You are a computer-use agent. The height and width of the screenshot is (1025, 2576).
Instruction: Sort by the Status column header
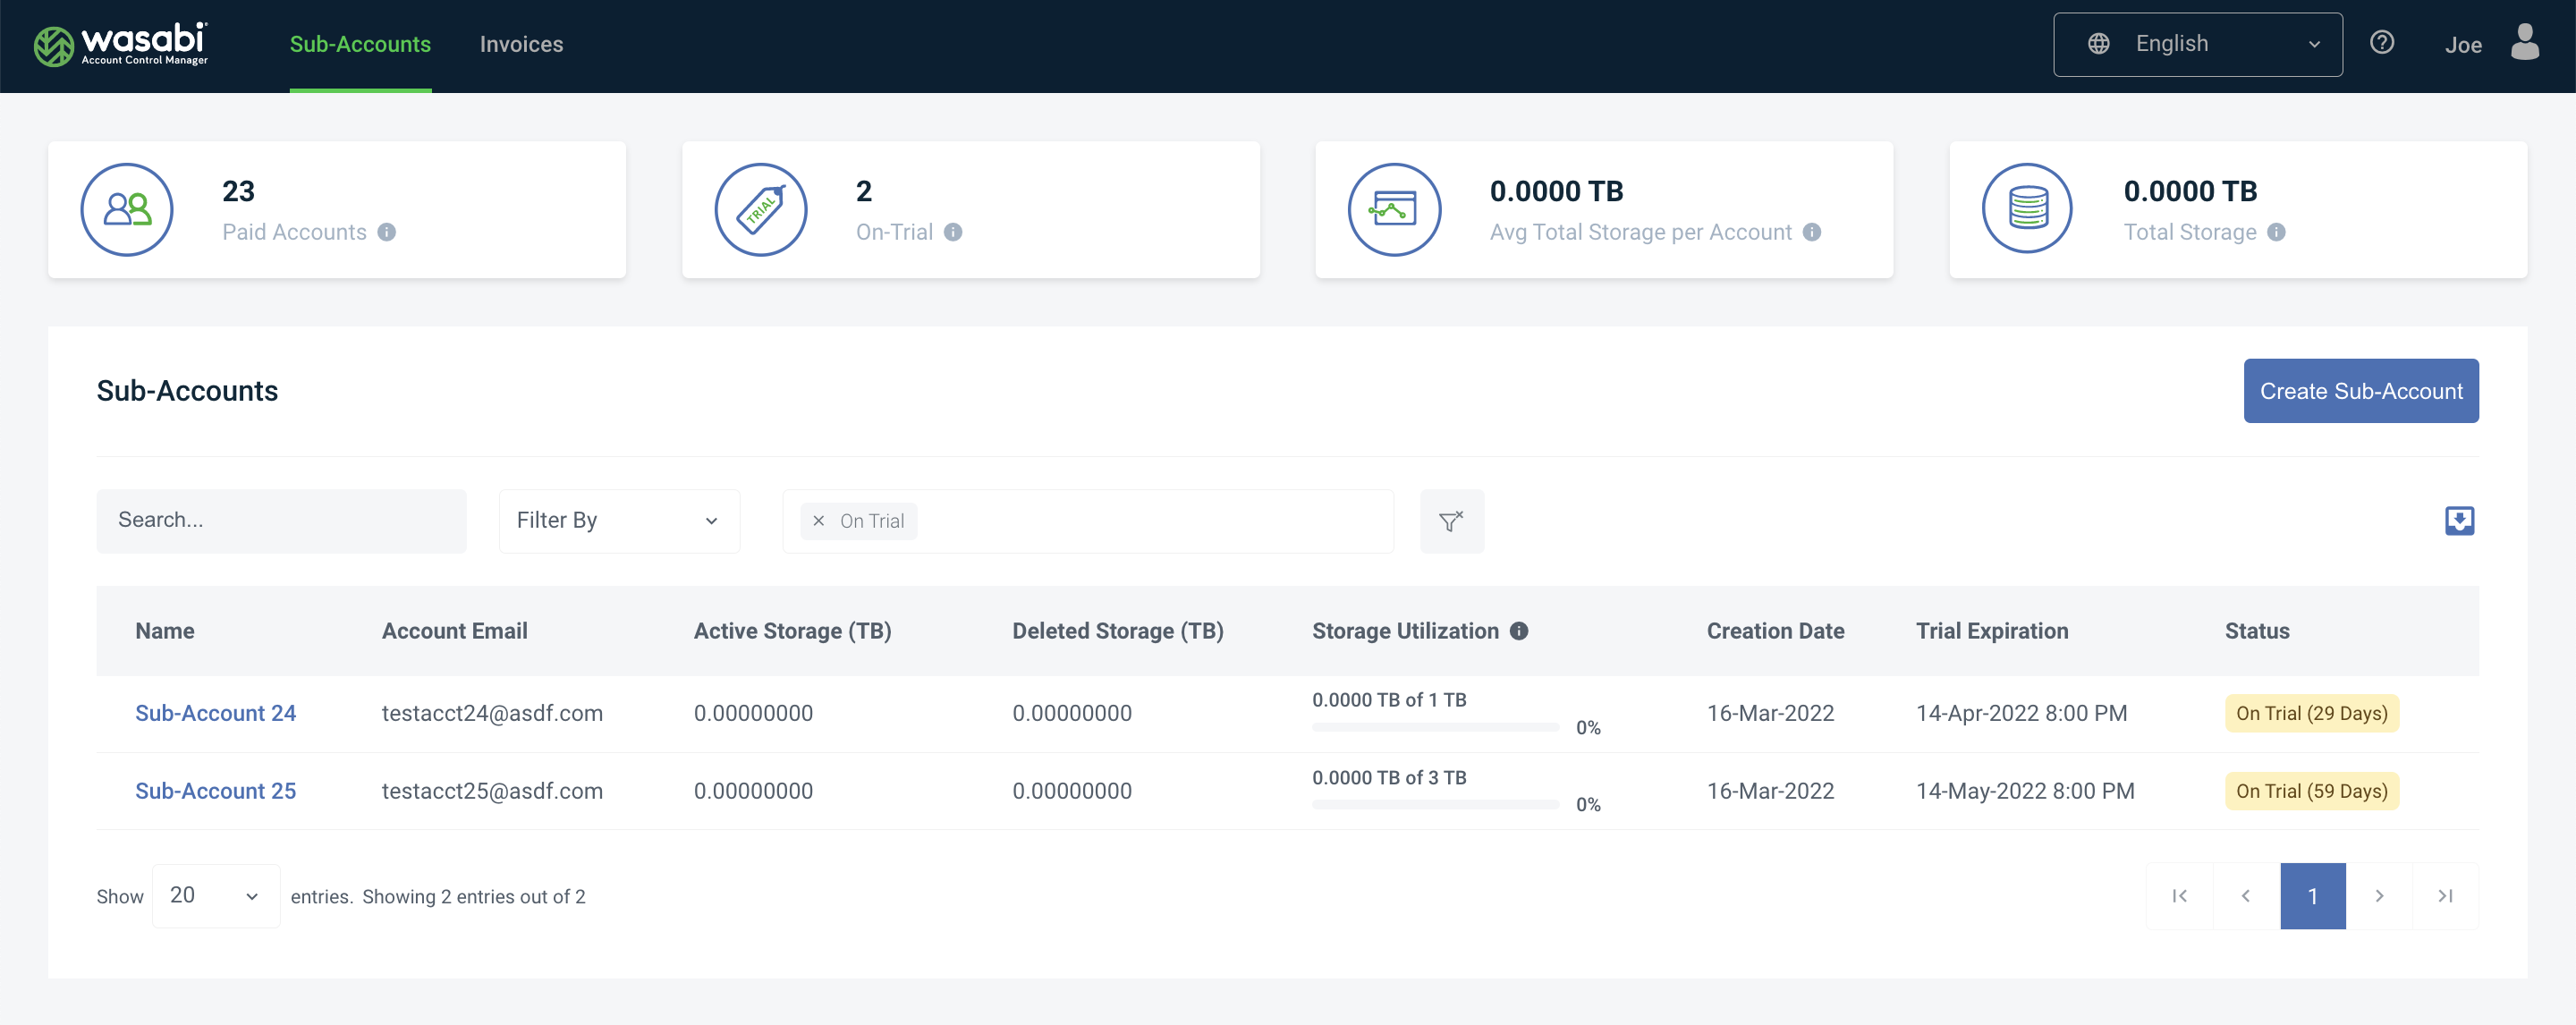(2257, 631)
